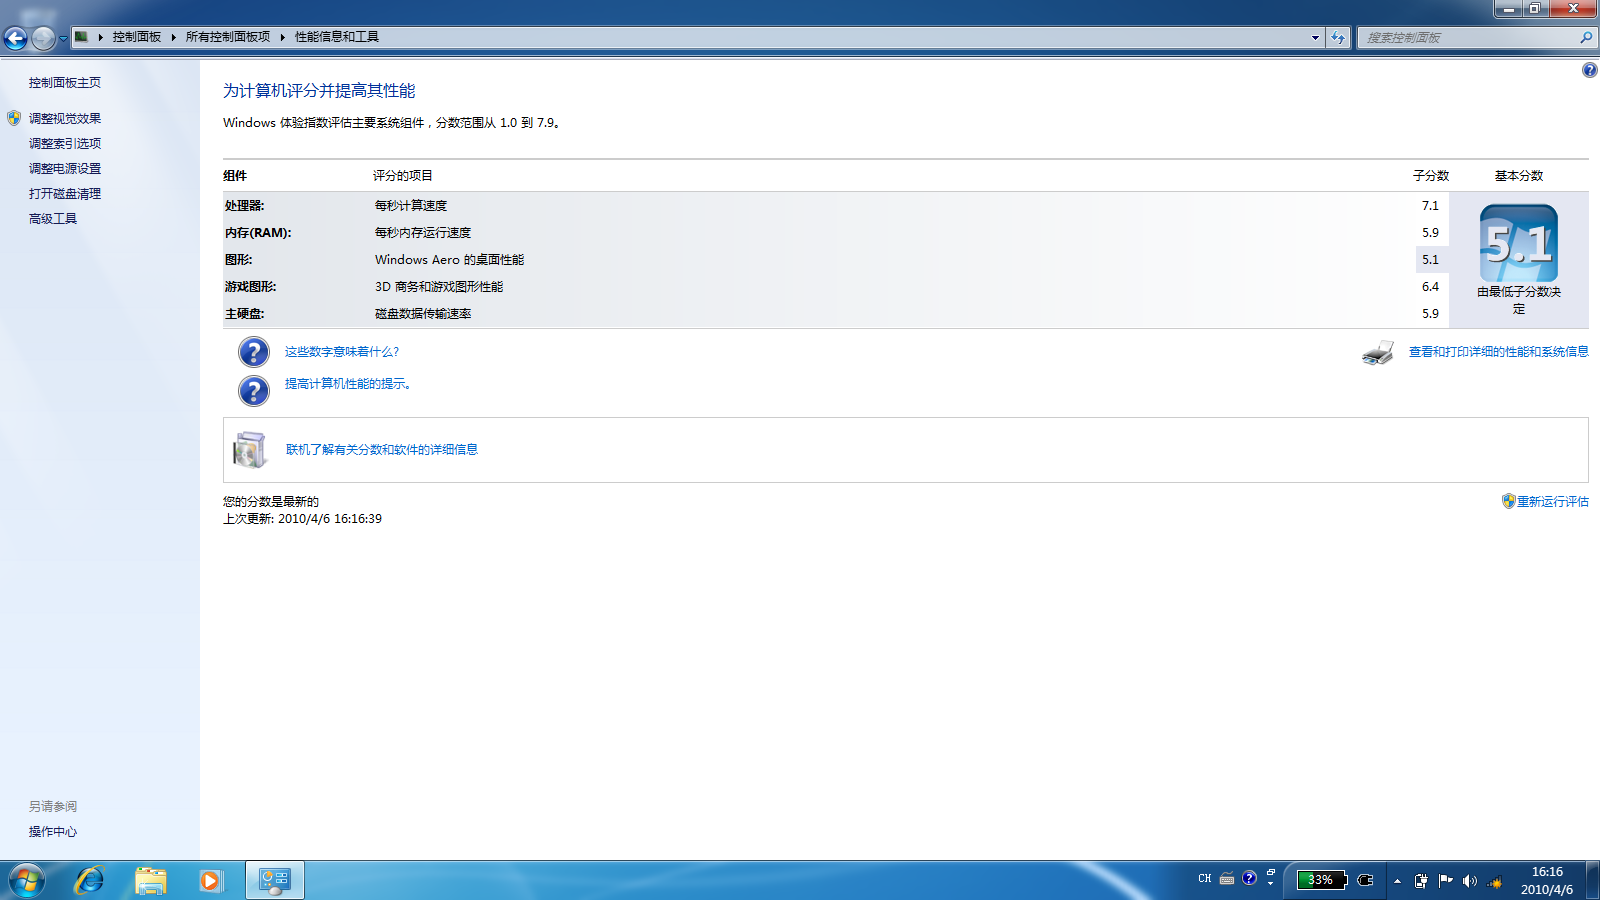Click the 5.1 base score badge
This screenshot has width=1600, height=900.
[1519, 243]
